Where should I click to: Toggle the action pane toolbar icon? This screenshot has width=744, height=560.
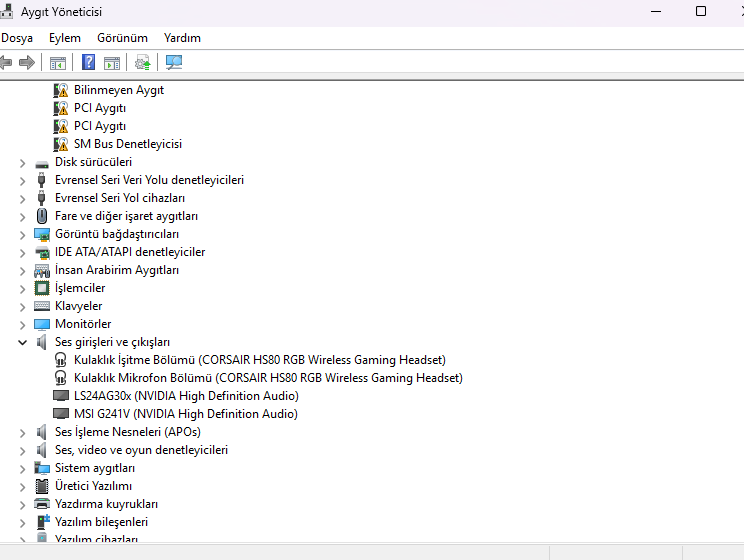[x=112, y=63]
